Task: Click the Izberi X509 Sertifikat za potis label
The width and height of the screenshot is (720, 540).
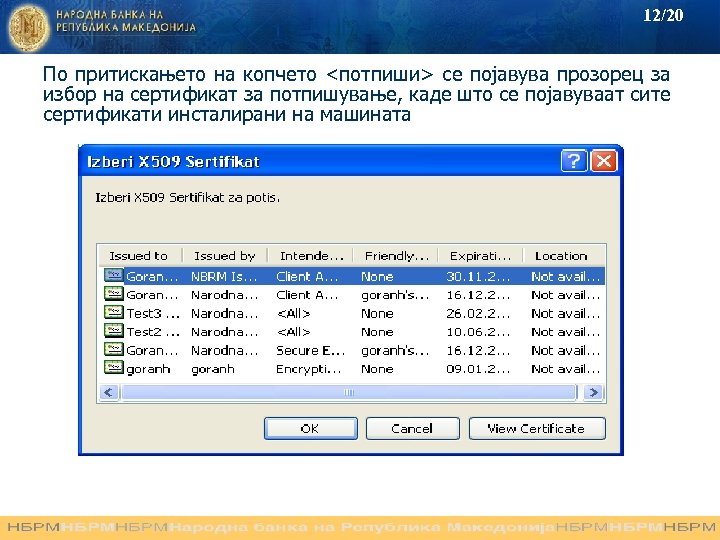Action: pyautogui.click(x=187, y=198)
